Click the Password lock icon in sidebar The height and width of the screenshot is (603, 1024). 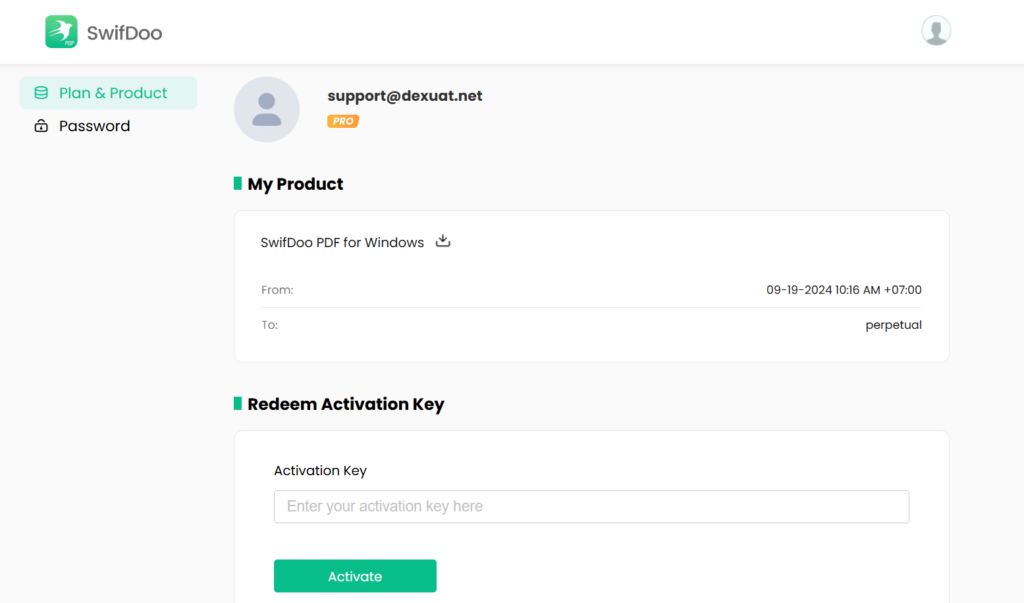[41, 126]
